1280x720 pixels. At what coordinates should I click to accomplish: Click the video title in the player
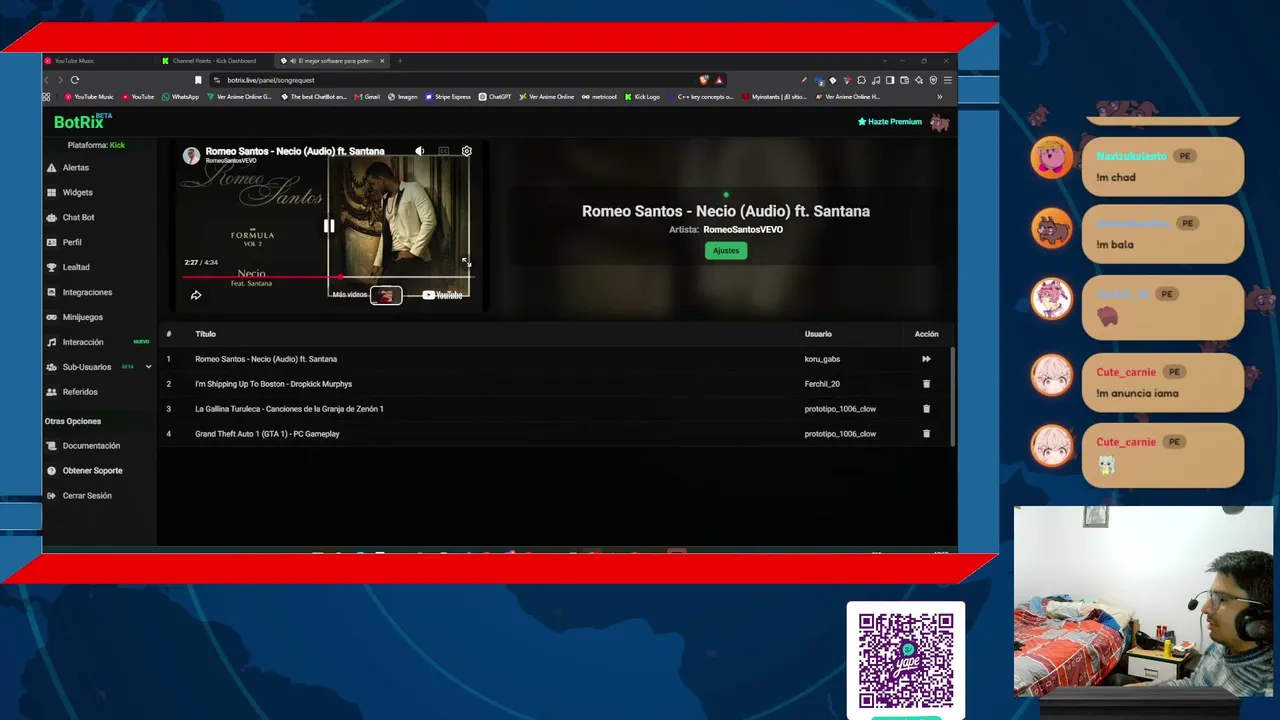tap(295, 151)
